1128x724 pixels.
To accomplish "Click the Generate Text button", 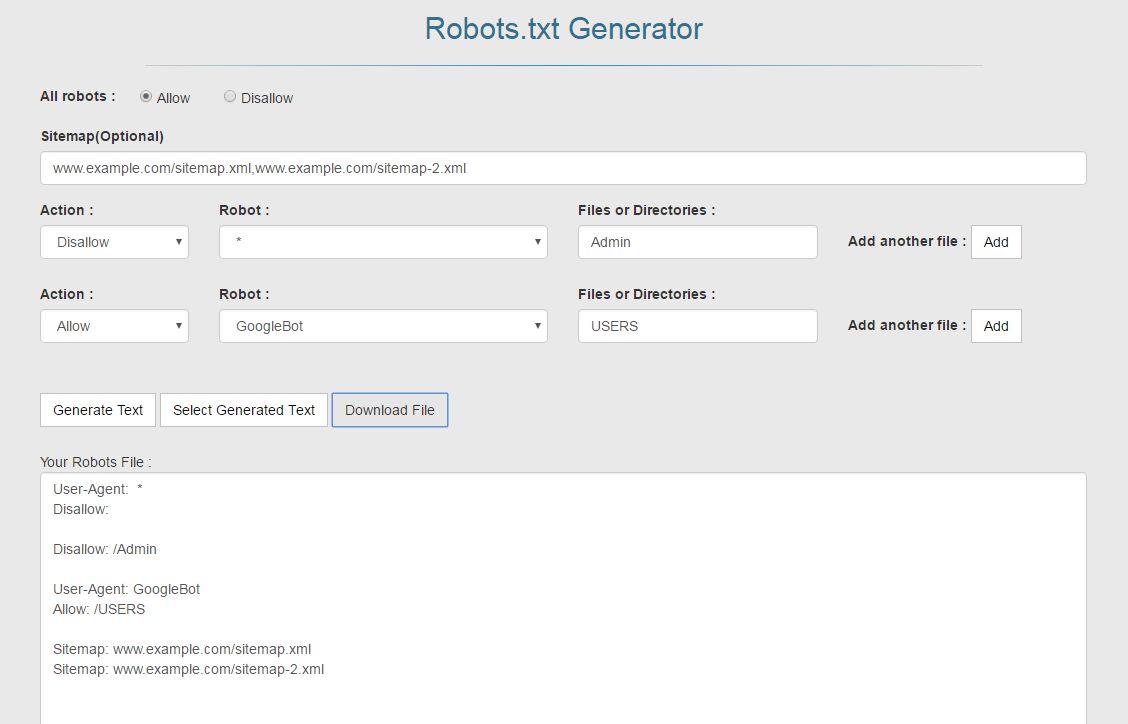I will tap(98, 410).
